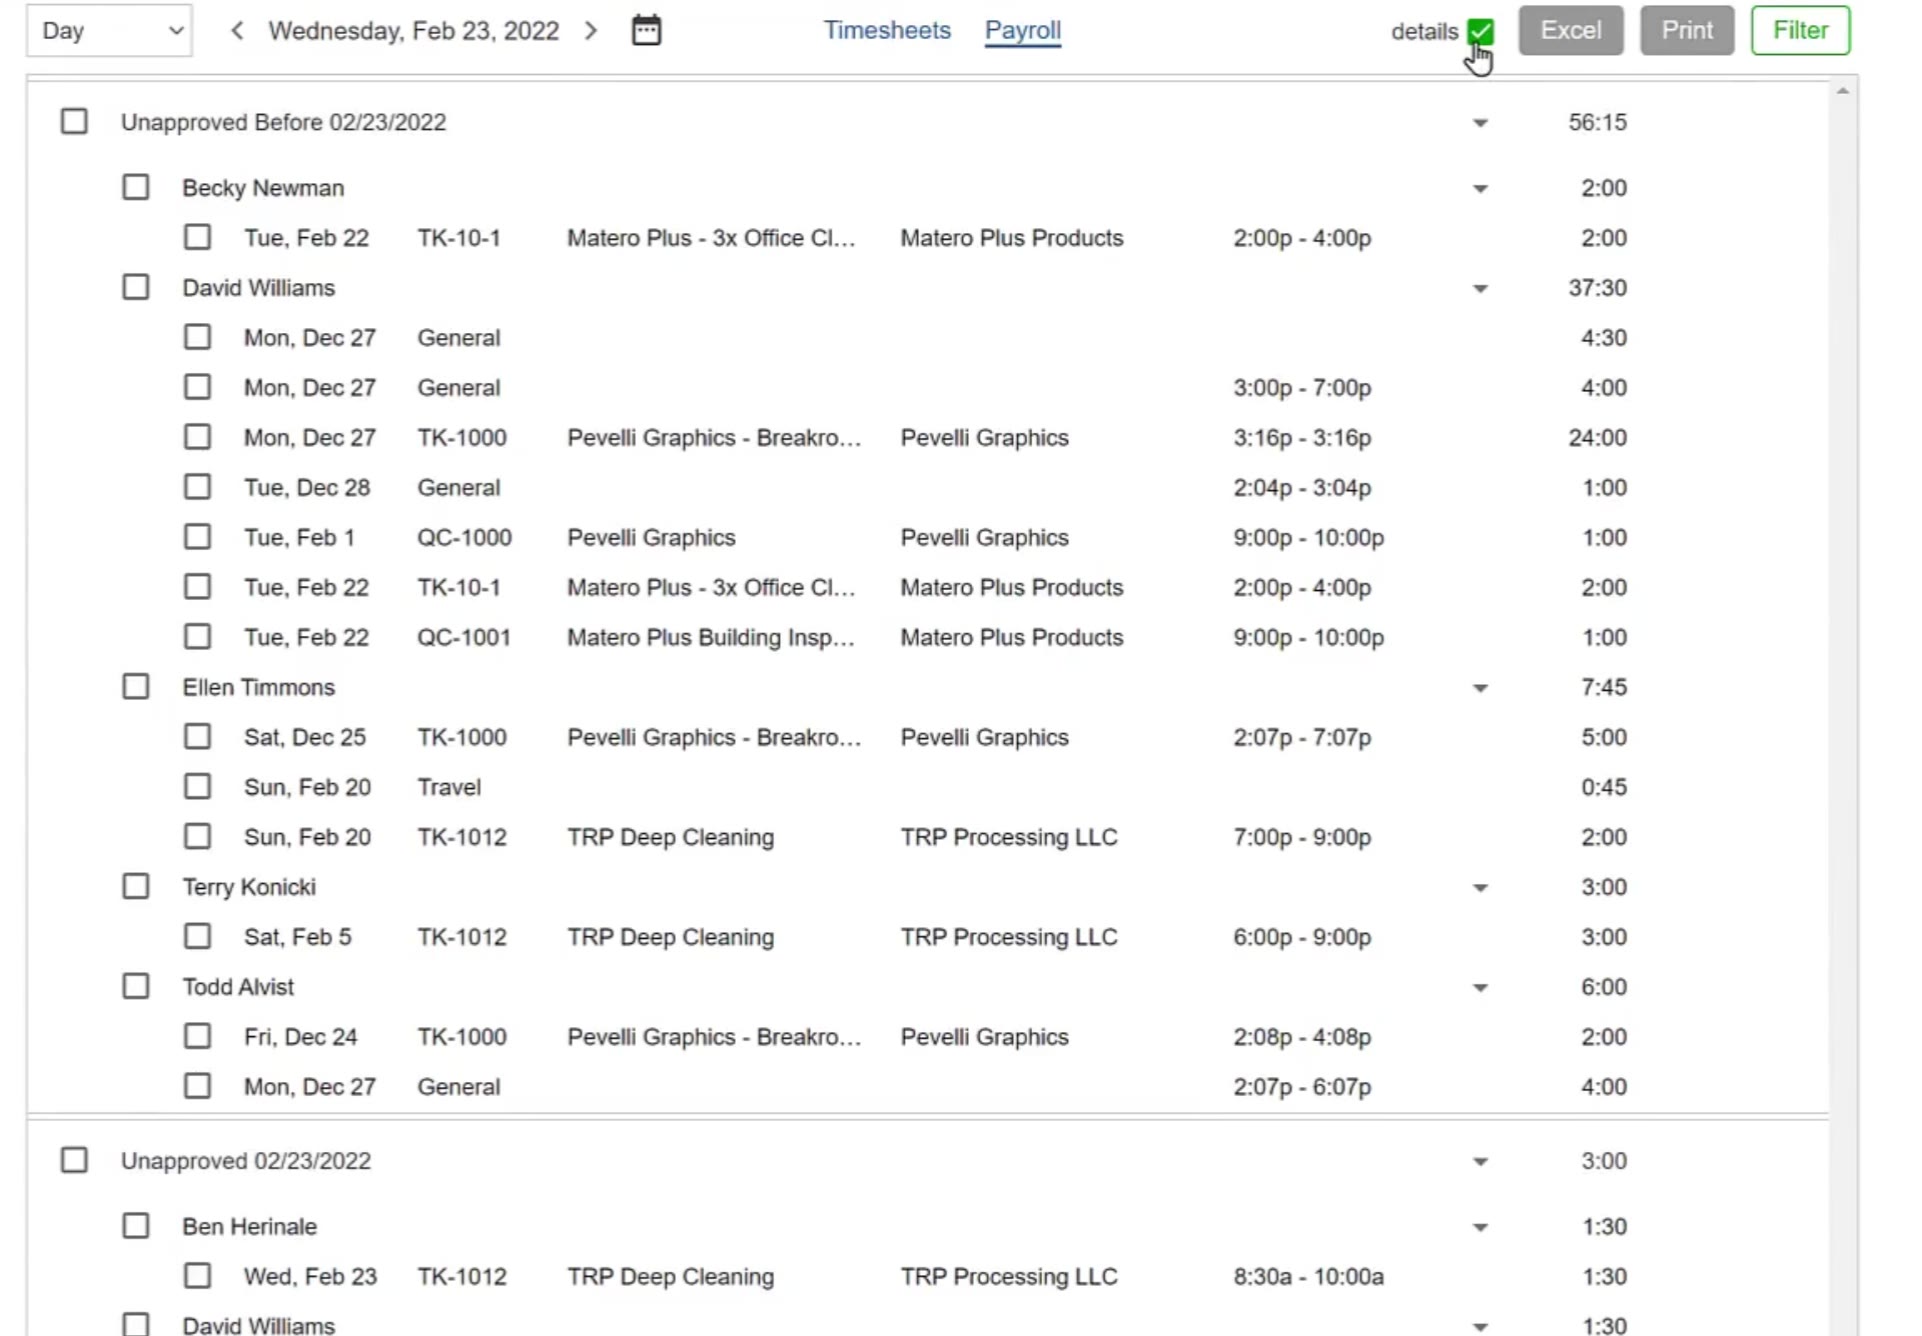Collapse the Unapproved 02/23/2022 group
1922x1336 pixels.
(x=1481, y=1162)
